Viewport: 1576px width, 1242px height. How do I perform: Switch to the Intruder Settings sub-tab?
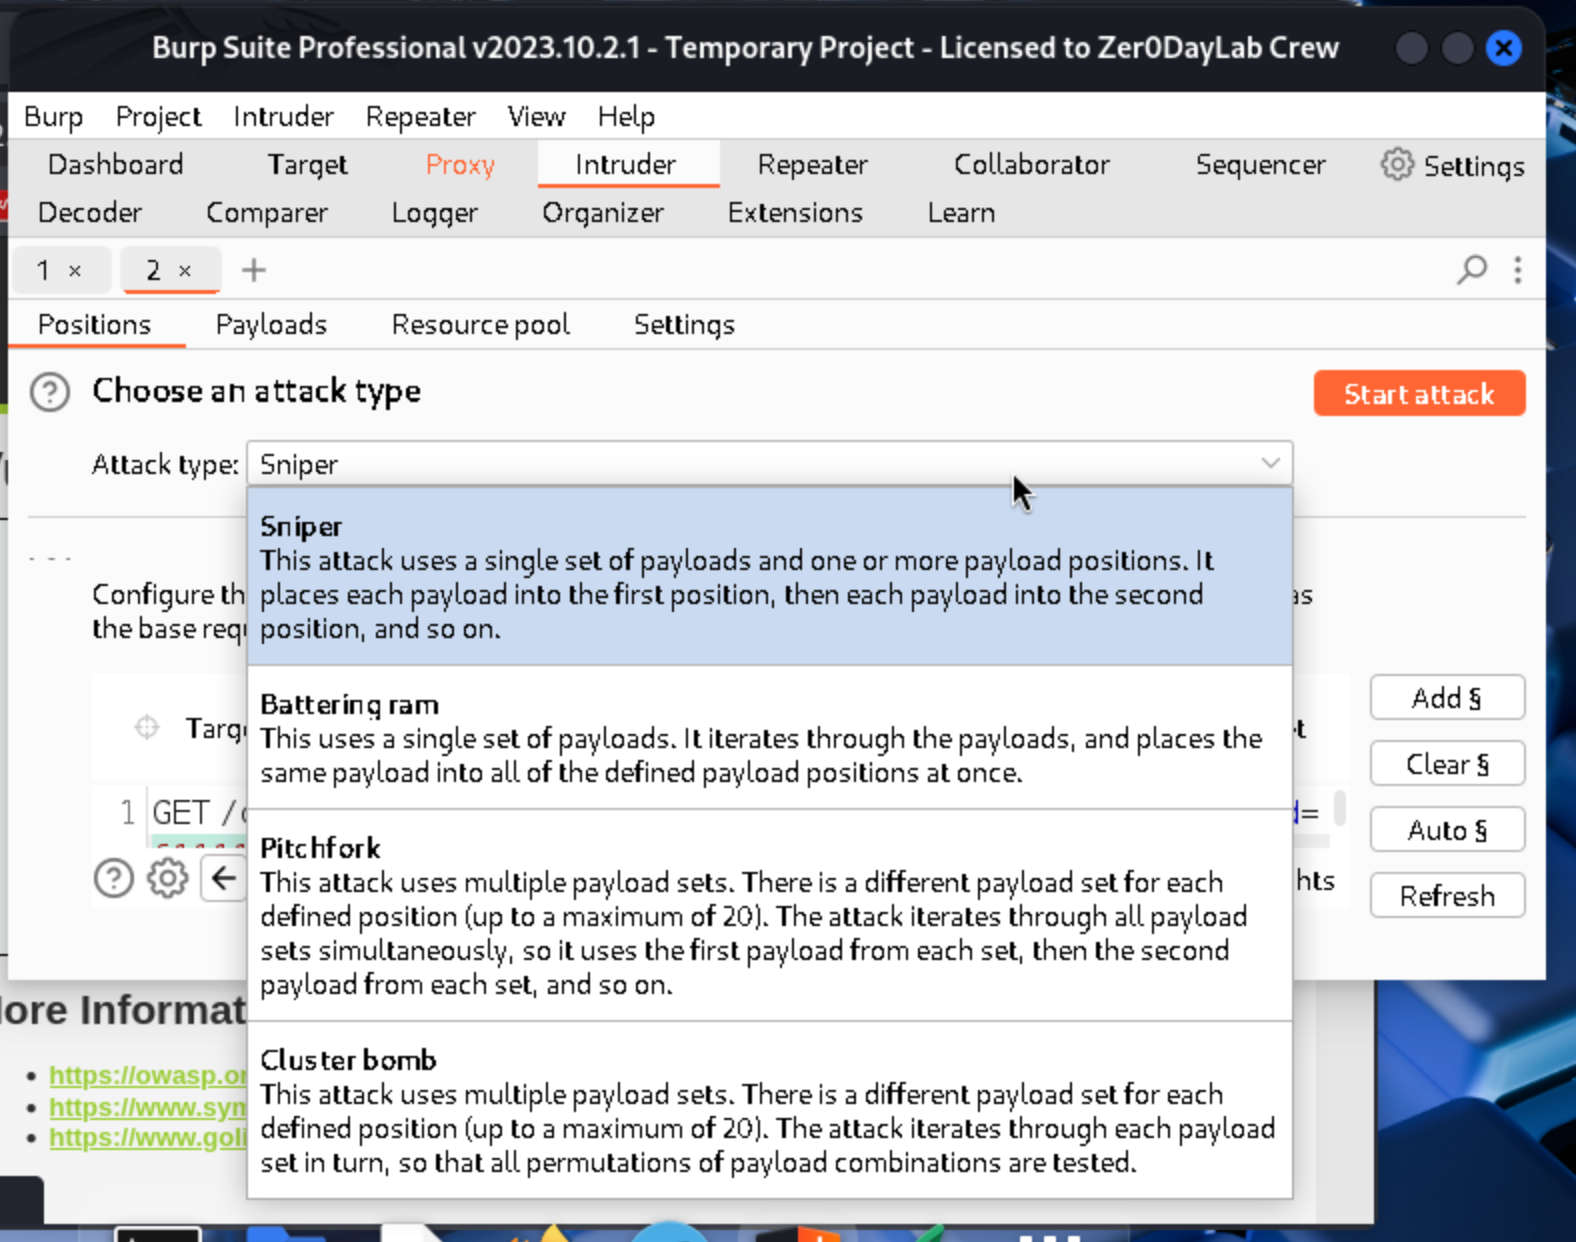click(685, 325)
